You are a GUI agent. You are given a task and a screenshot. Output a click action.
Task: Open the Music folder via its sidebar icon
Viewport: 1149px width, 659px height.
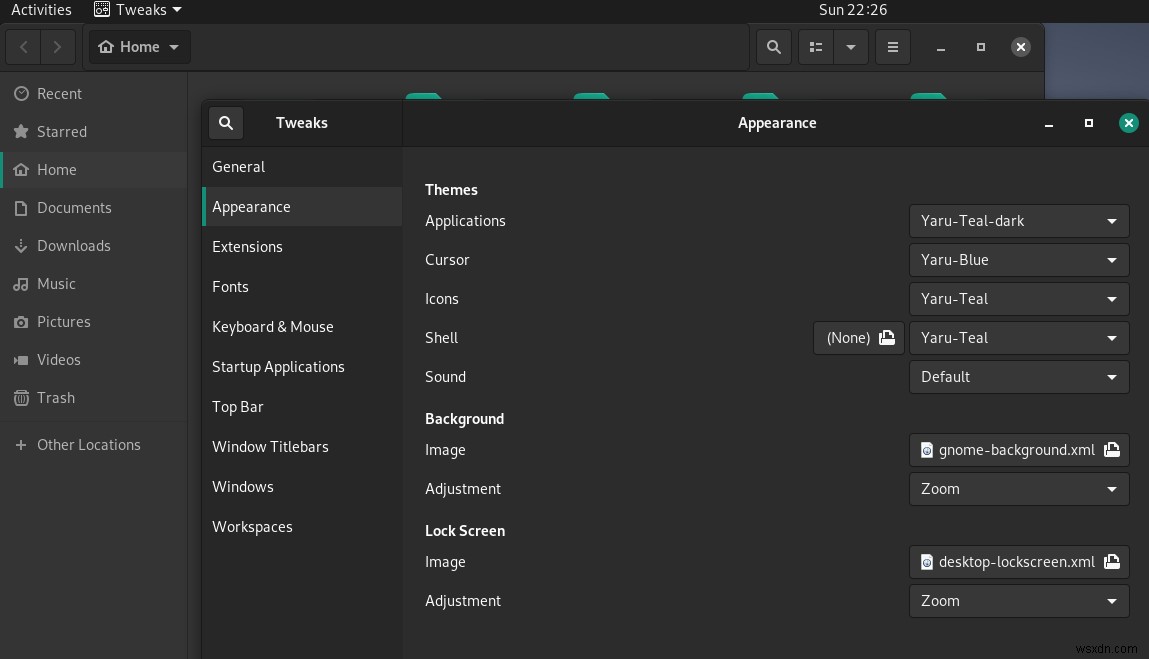20,283
